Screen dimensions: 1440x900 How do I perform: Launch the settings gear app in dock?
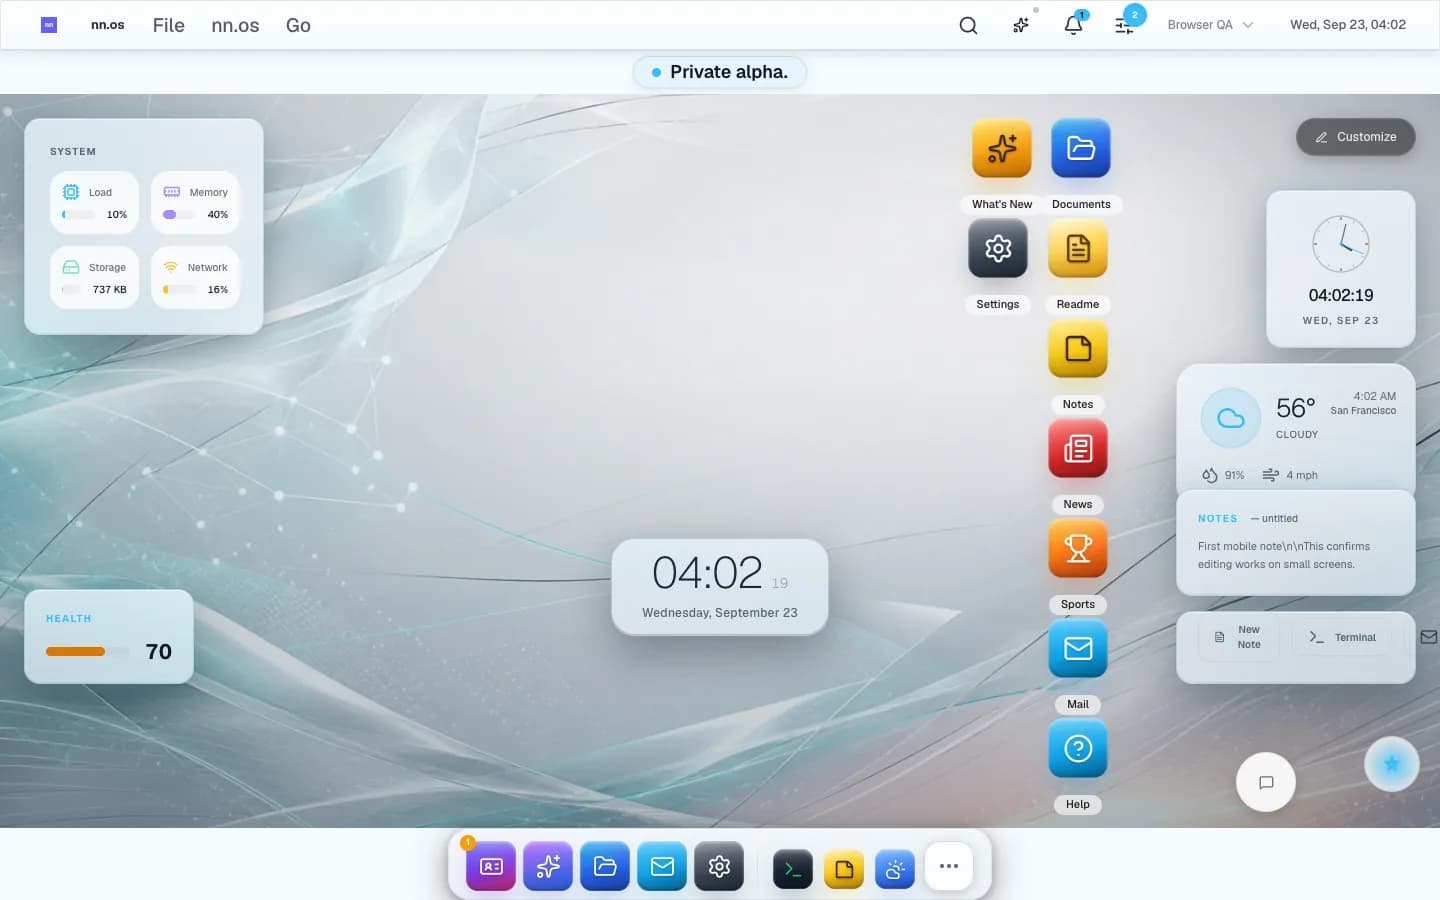pos(719,867)
